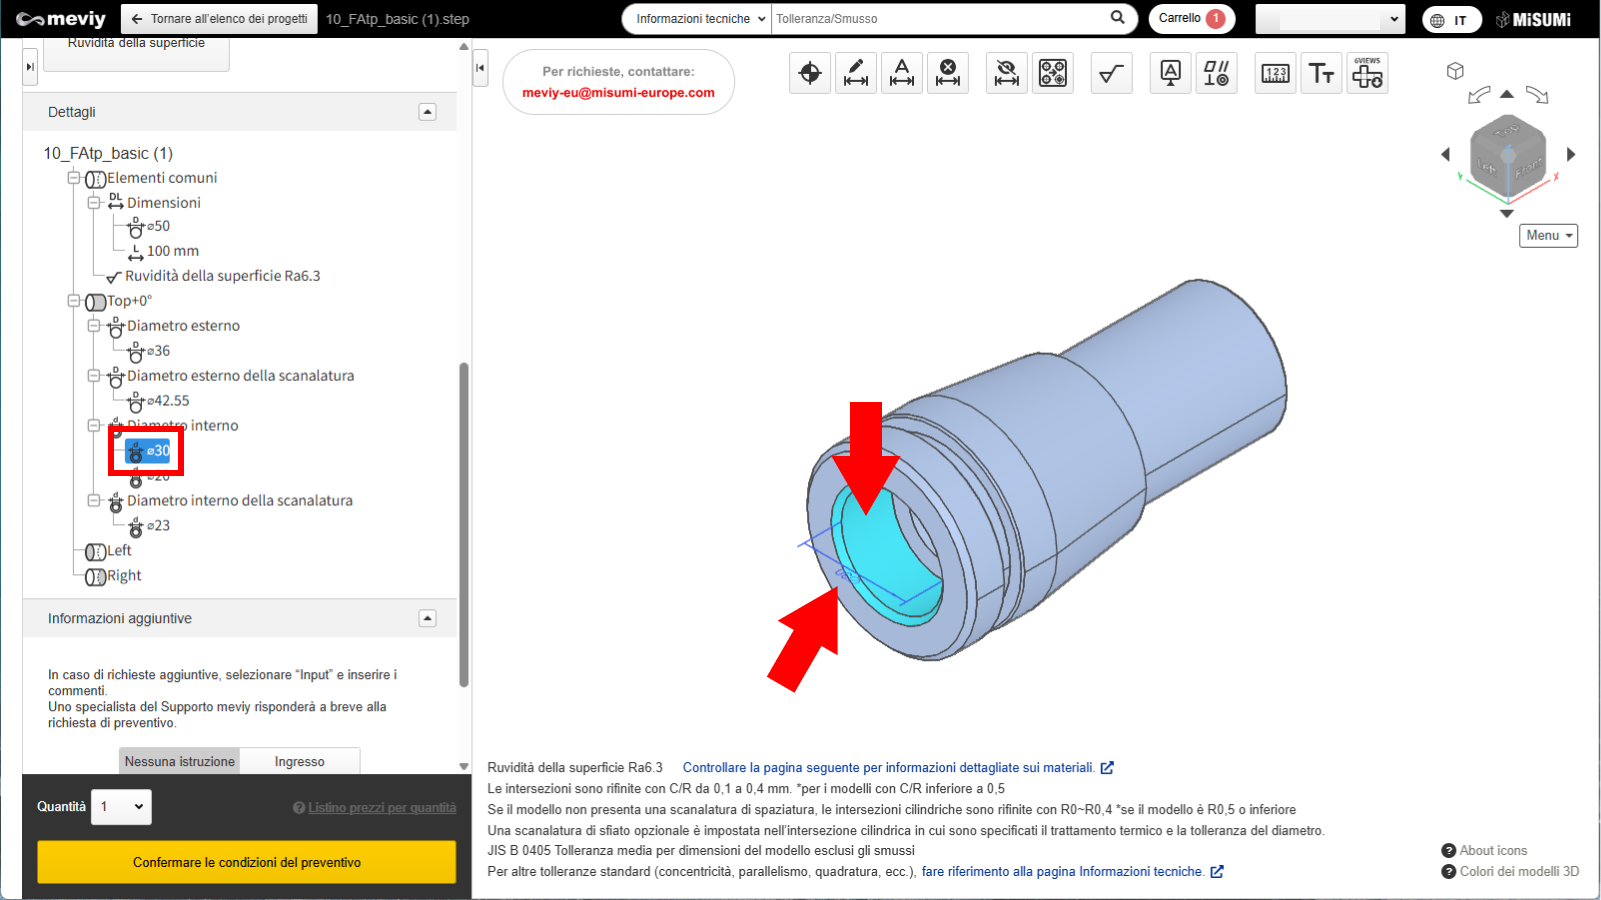The height and width of the screenshot is (900, 1601).
Task: Select the Nessuna istruzione option
Action: pos(180,761)
